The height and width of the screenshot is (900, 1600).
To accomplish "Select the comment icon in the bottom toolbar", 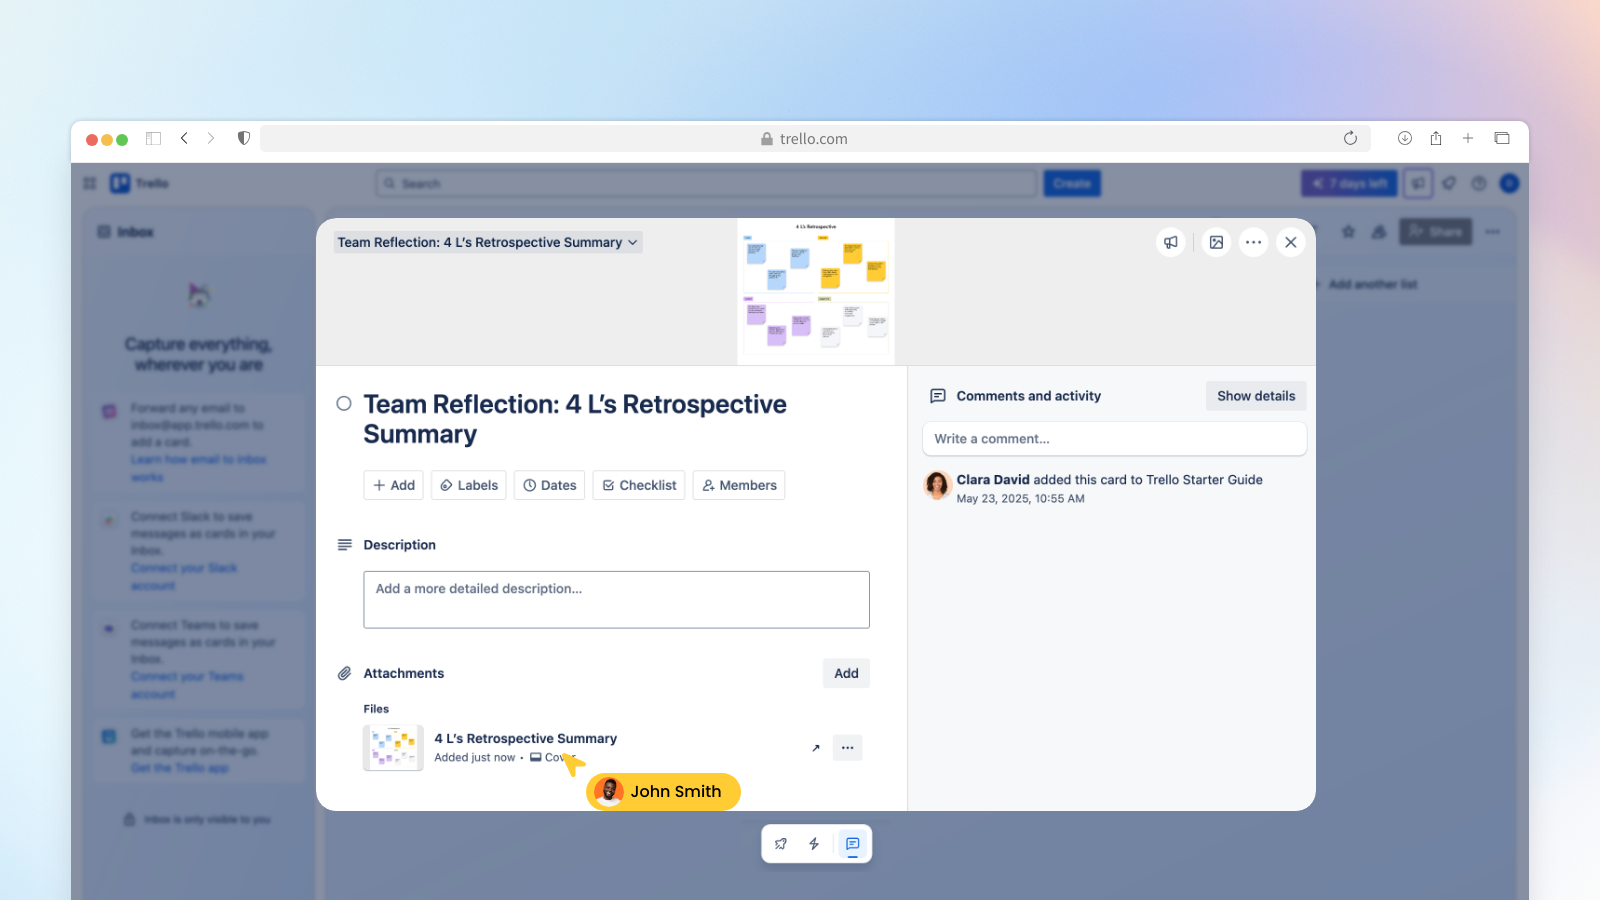I will (x=852, y=843).
